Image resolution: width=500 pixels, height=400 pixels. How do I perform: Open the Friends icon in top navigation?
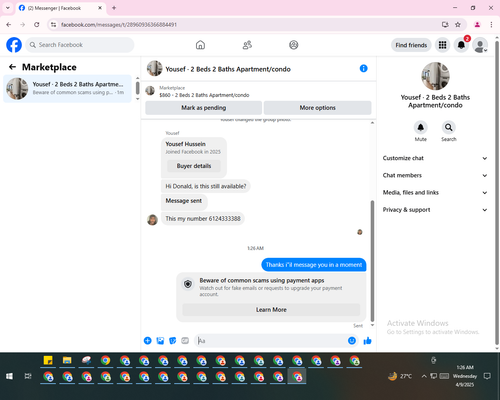coord(247,45)
